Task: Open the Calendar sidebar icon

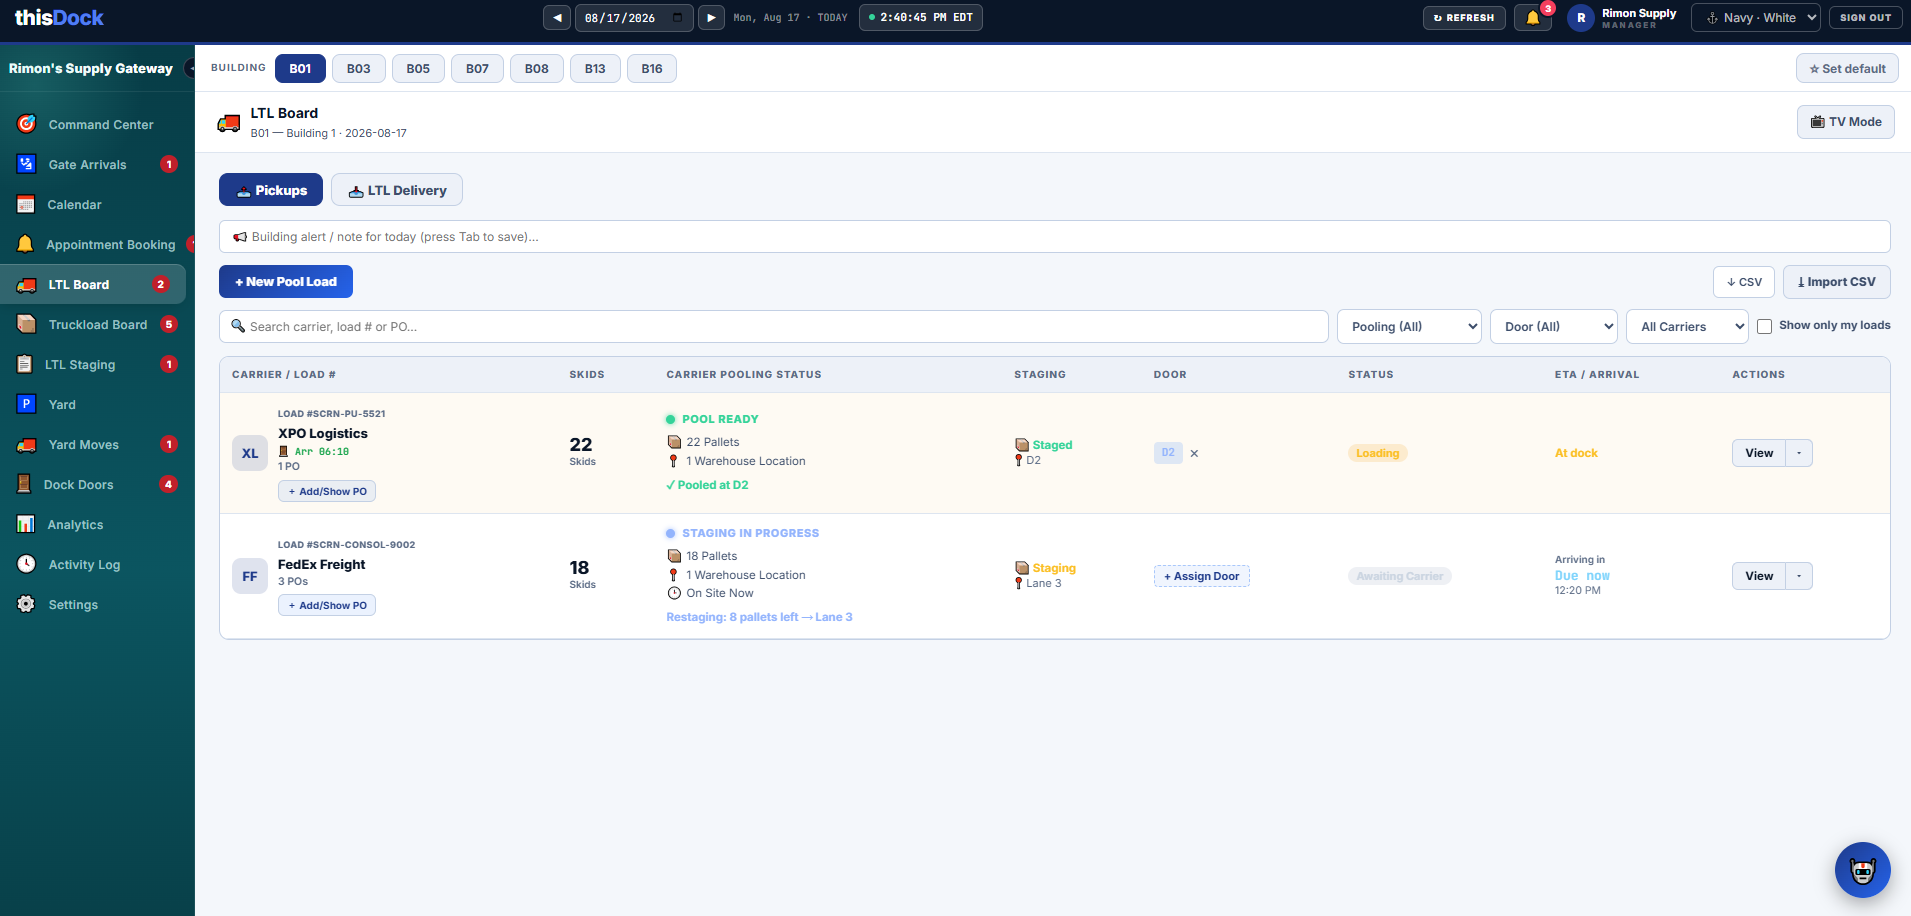Action: point(26,204)
